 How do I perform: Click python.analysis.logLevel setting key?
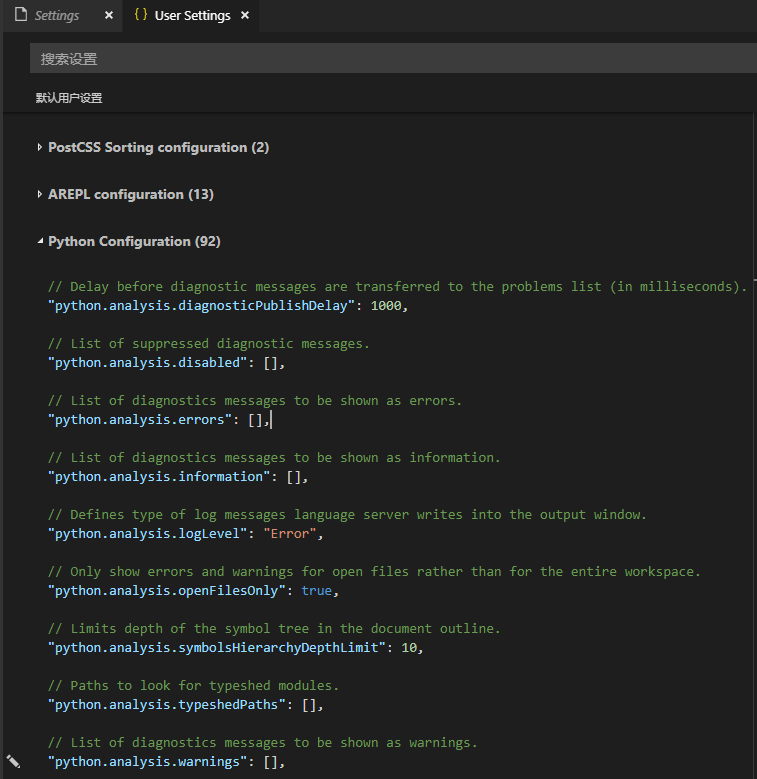(148, 534)
